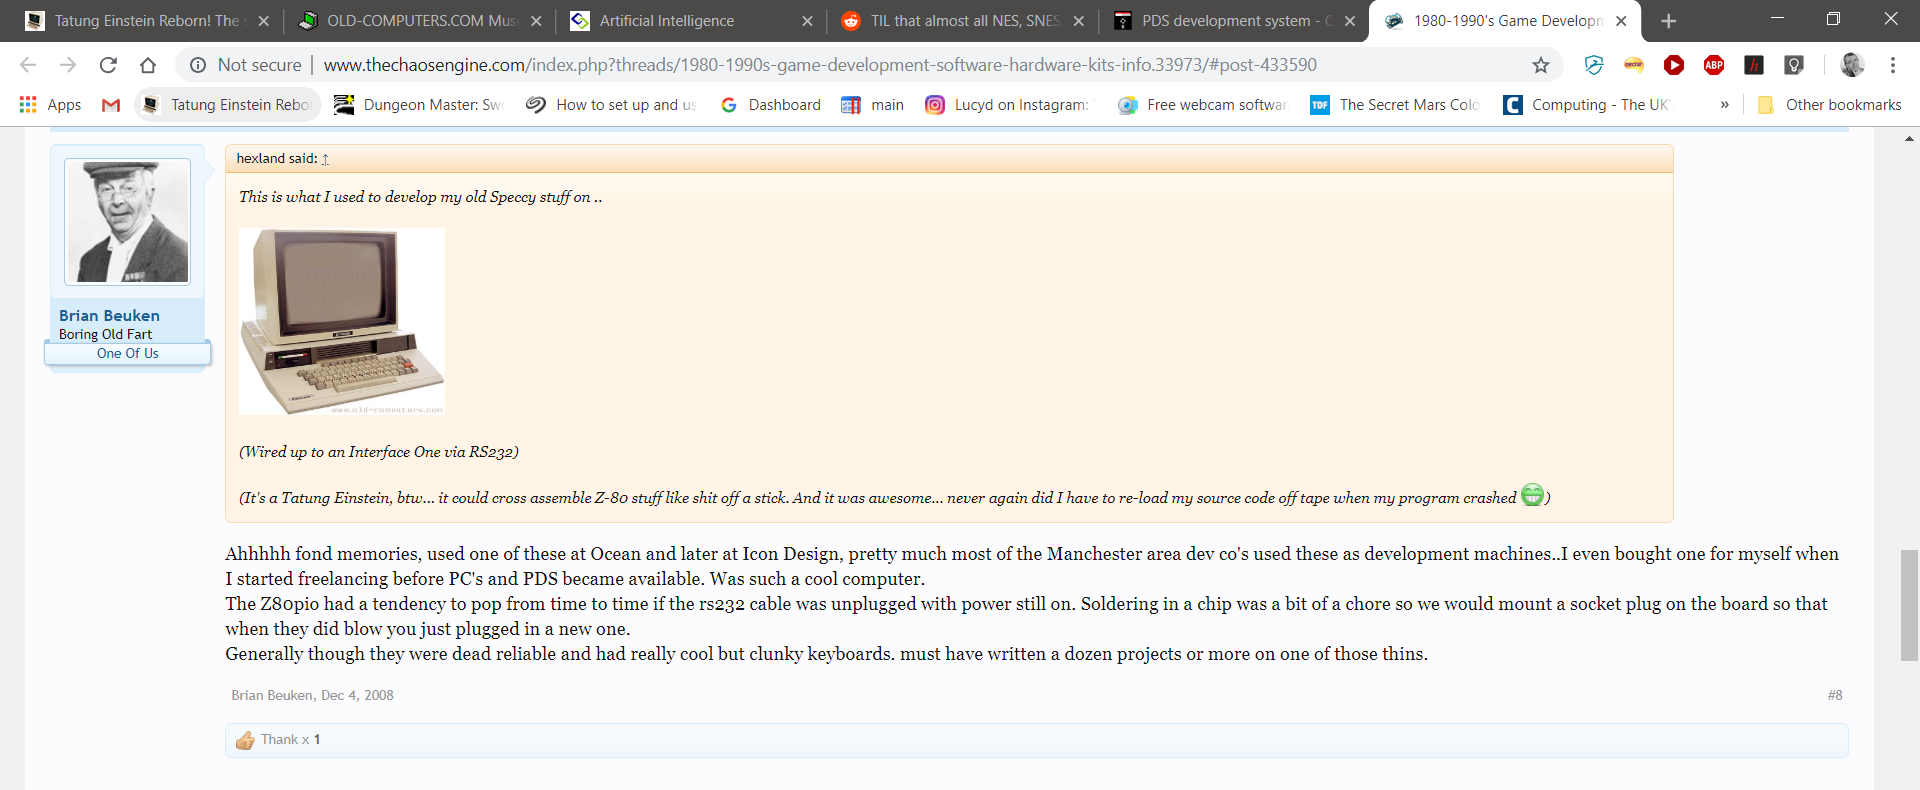
Task: Show more bookmarks with the chevron
Action: (x=1724, y=105)
